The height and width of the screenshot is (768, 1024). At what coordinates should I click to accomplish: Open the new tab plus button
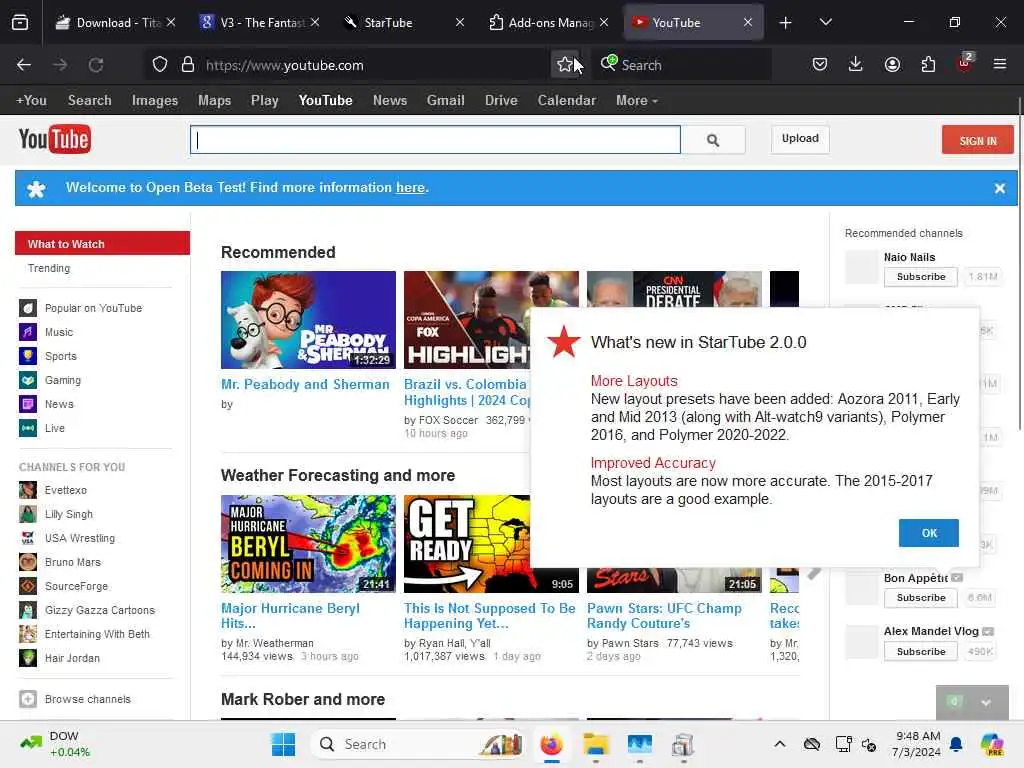[x=786, y=23]
